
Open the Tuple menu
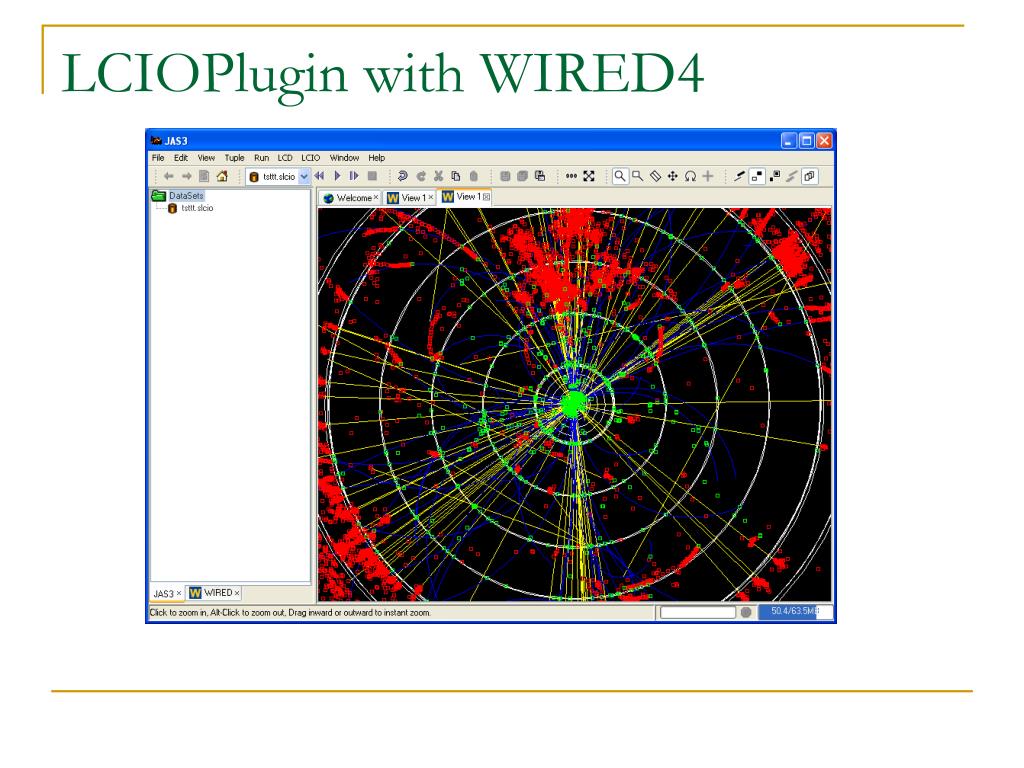(234, 158)
